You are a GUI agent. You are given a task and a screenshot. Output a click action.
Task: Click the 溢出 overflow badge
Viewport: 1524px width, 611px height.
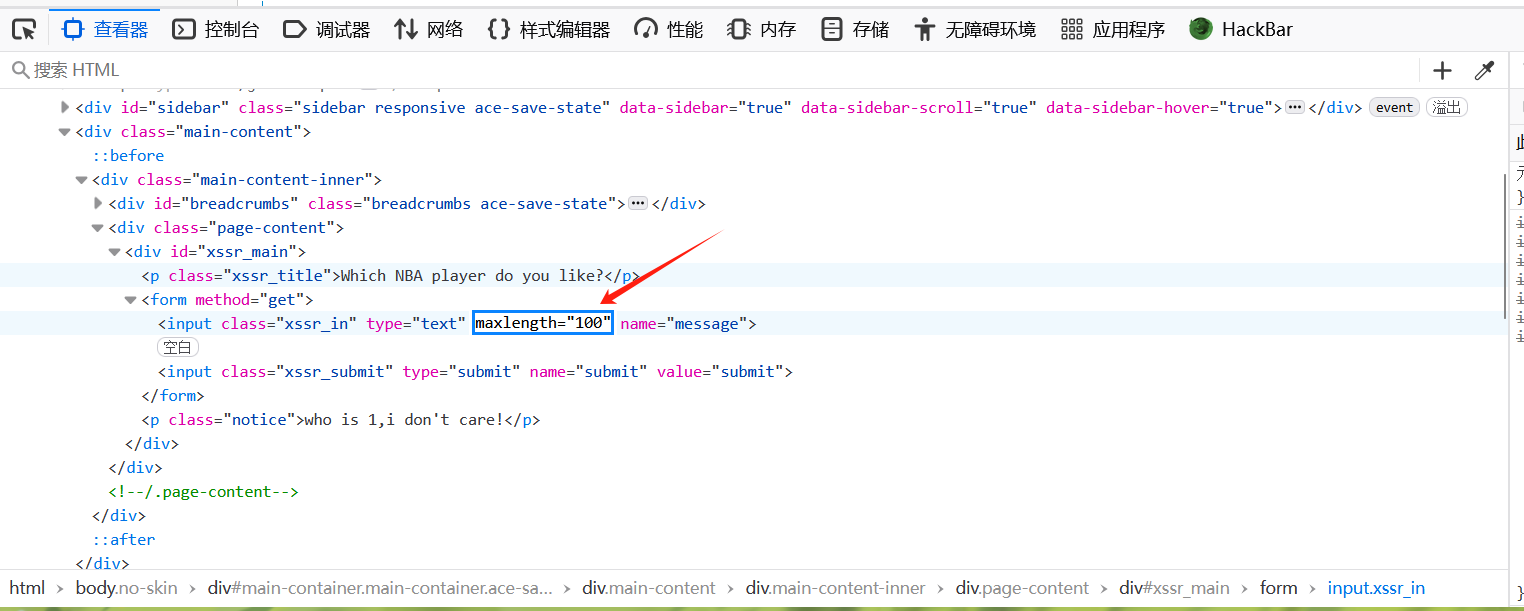1446,107
